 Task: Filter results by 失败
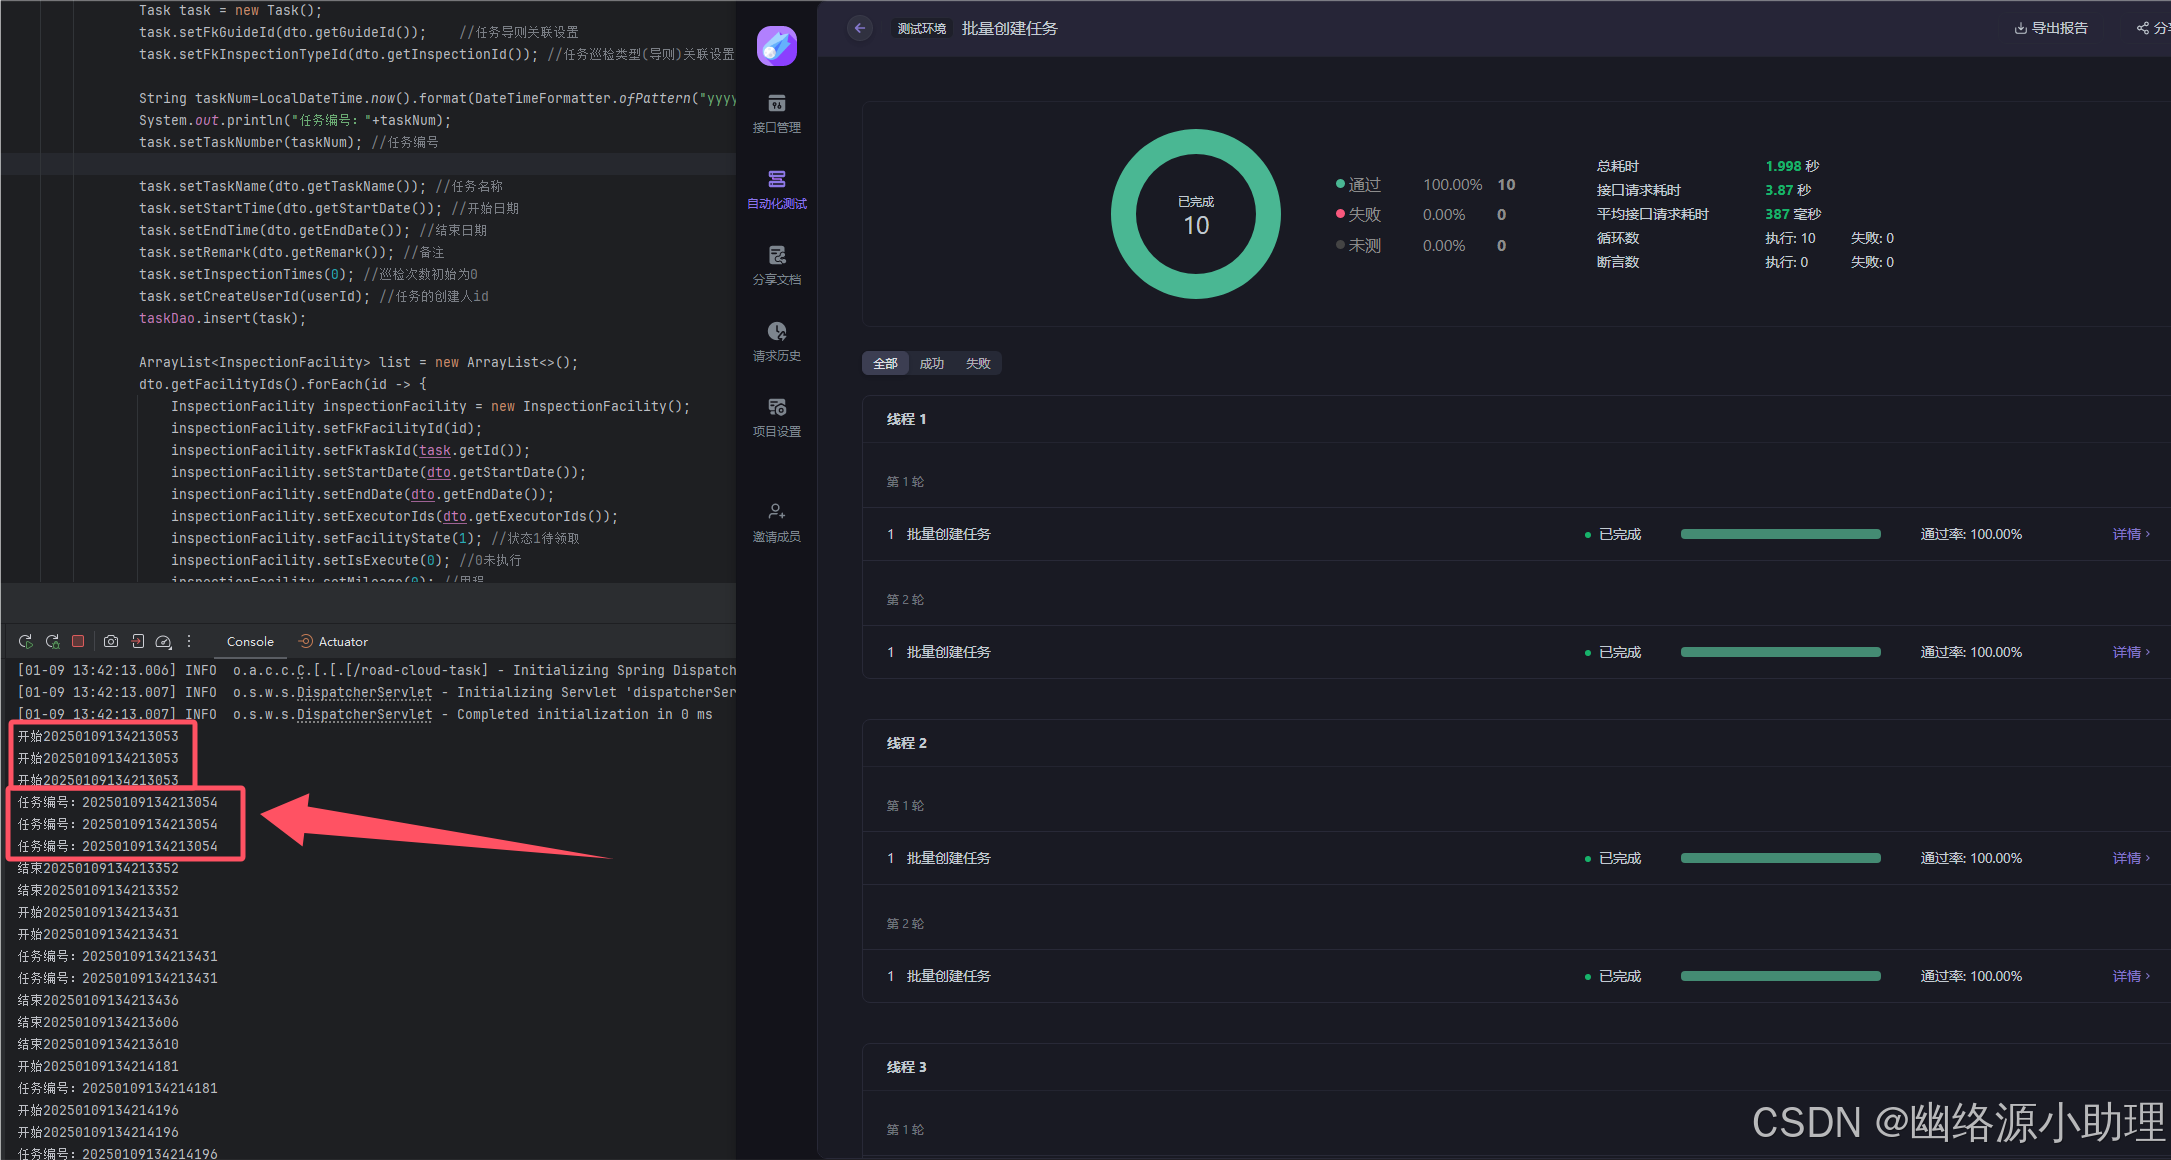pos(978,363)
